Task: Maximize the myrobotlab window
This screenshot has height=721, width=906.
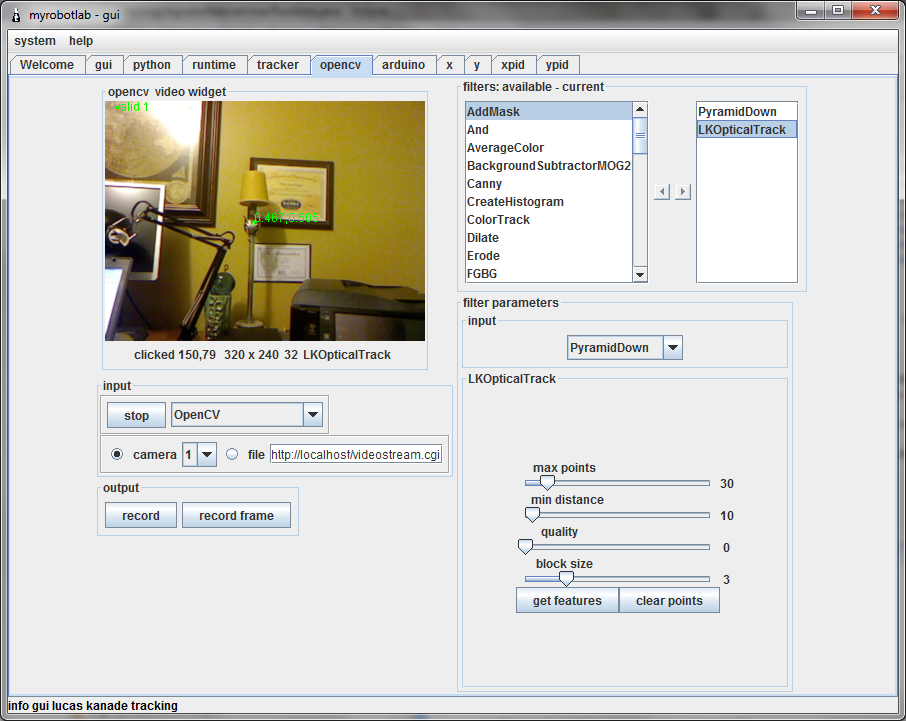Action: pyautogui.click(x=837, y=10)
